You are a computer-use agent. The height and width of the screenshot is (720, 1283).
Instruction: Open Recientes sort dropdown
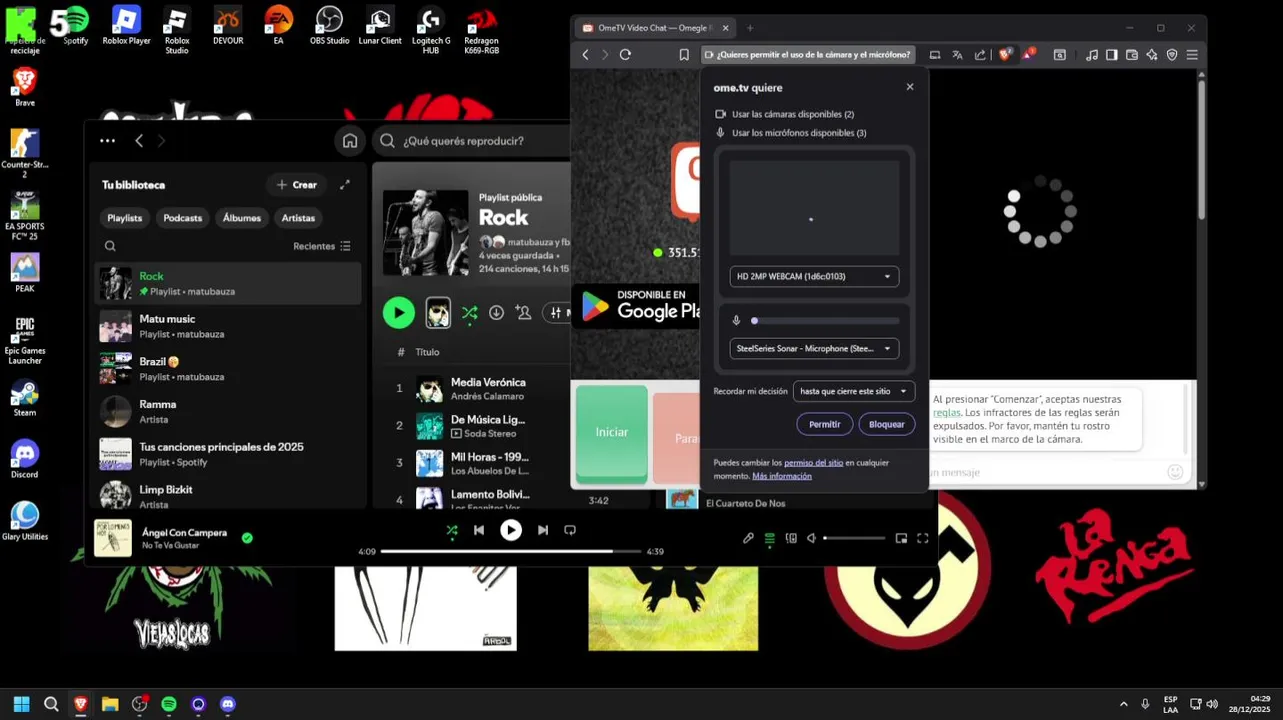322,246
